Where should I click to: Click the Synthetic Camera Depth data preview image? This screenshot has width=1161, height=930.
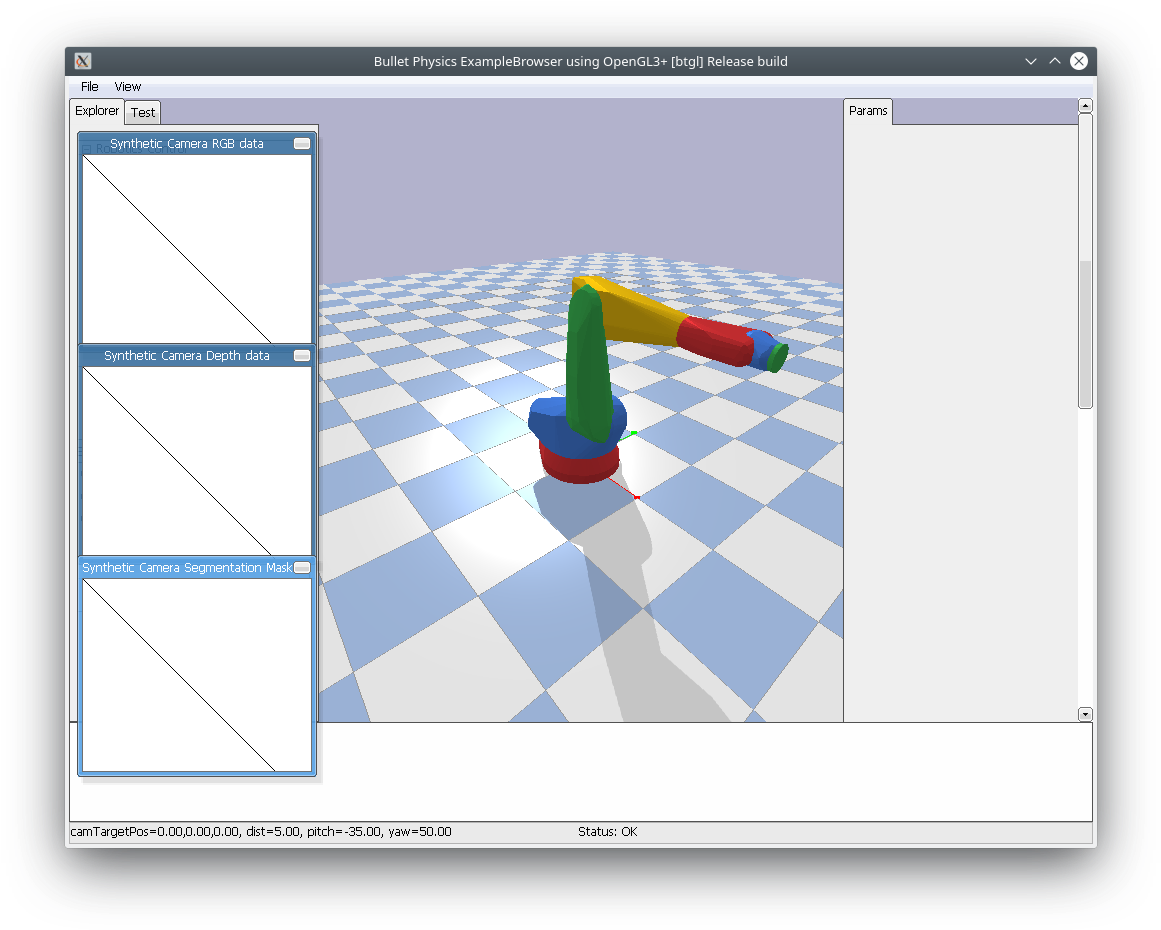(197, 461)
